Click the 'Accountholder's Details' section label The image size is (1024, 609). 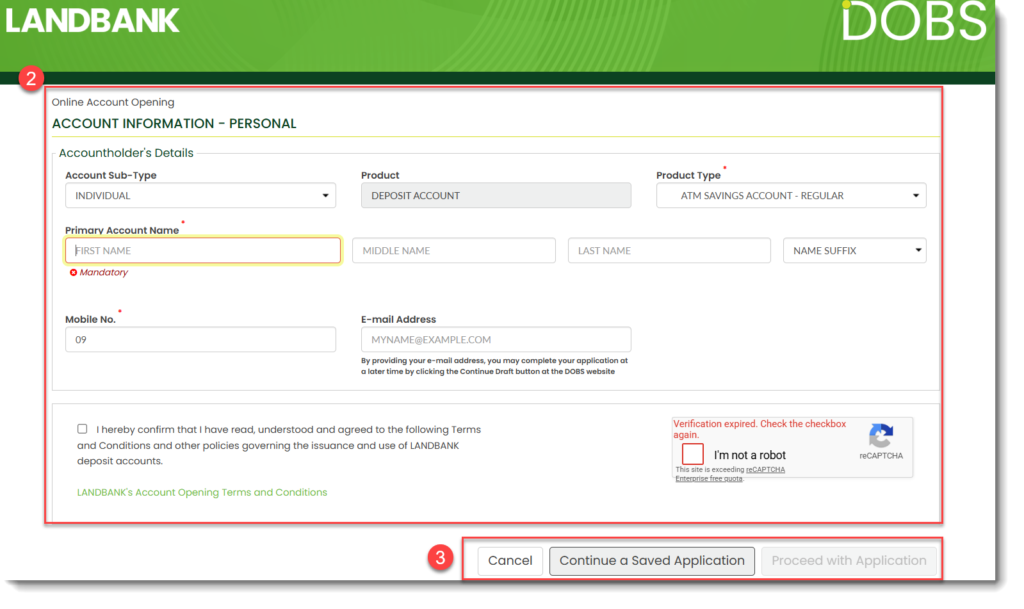(126, 153)
